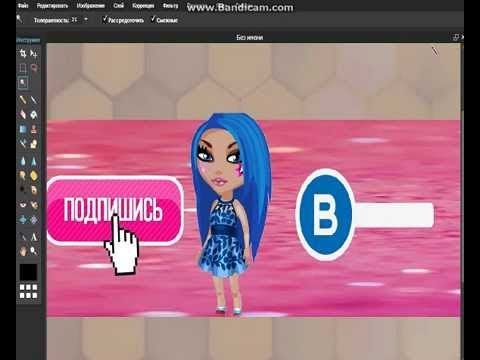
Task: Open the Редактировать menu
Action: (52, 6)
